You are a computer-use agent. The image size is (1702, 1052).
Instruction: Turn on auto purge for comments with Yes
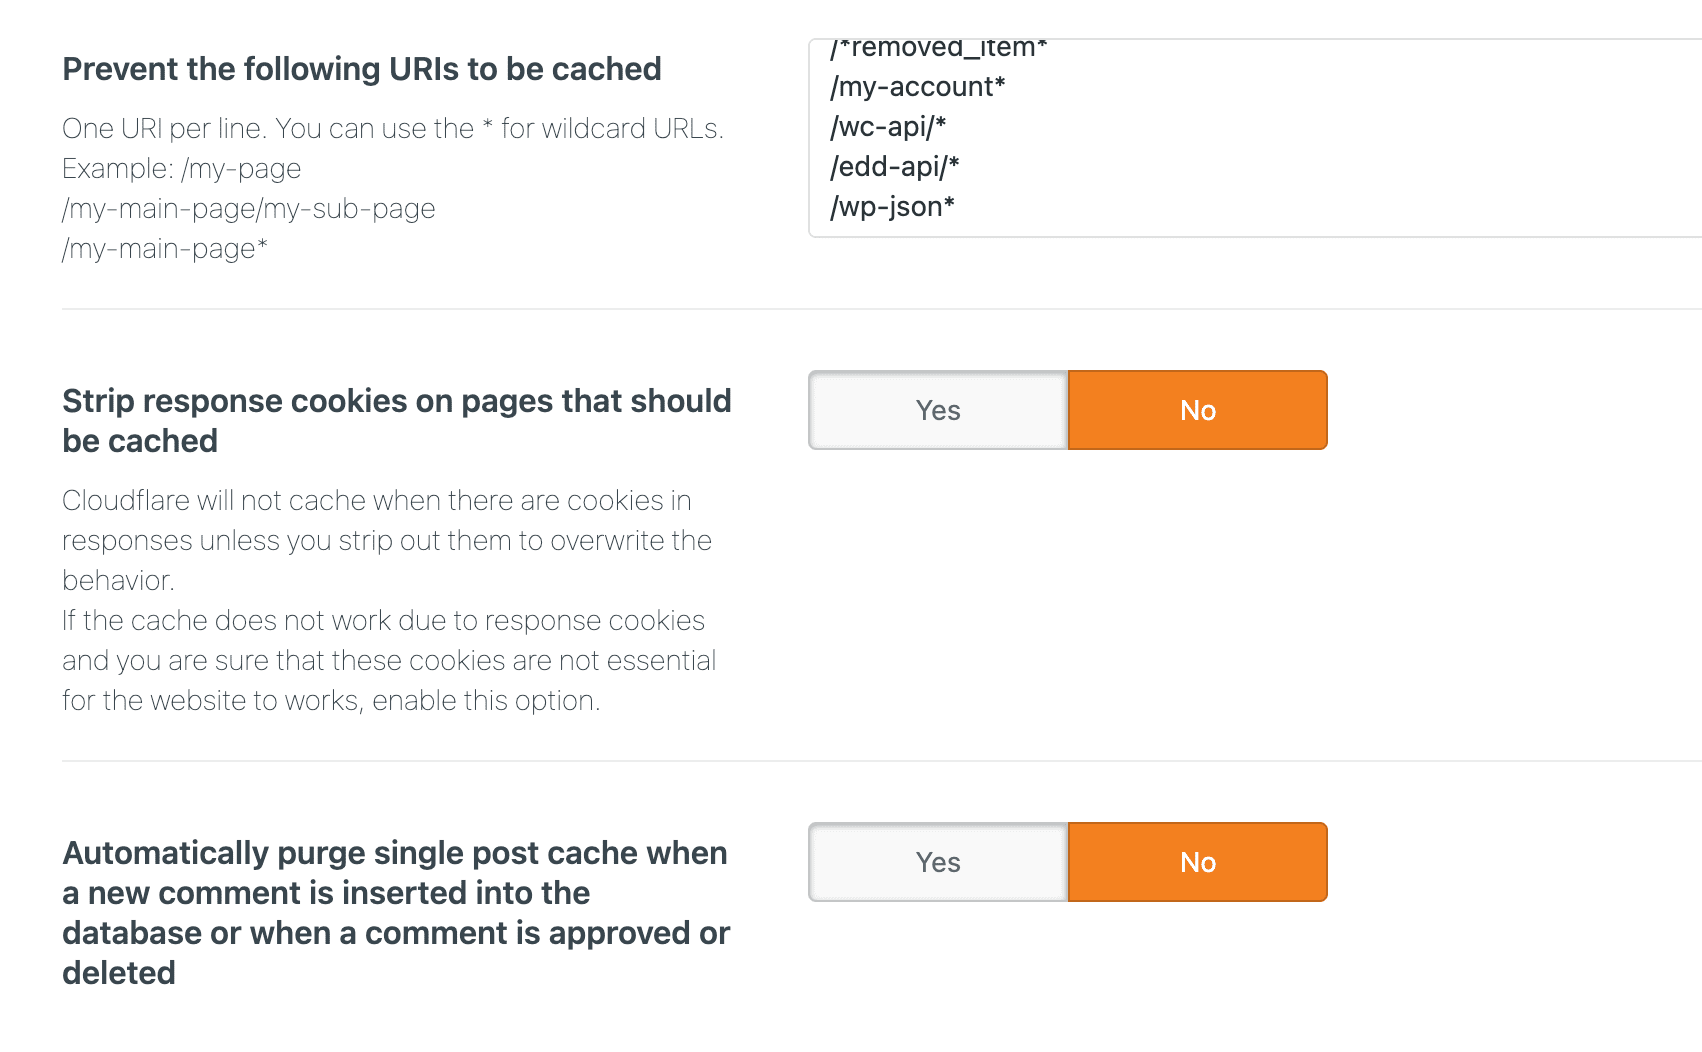tap(938, 862)
